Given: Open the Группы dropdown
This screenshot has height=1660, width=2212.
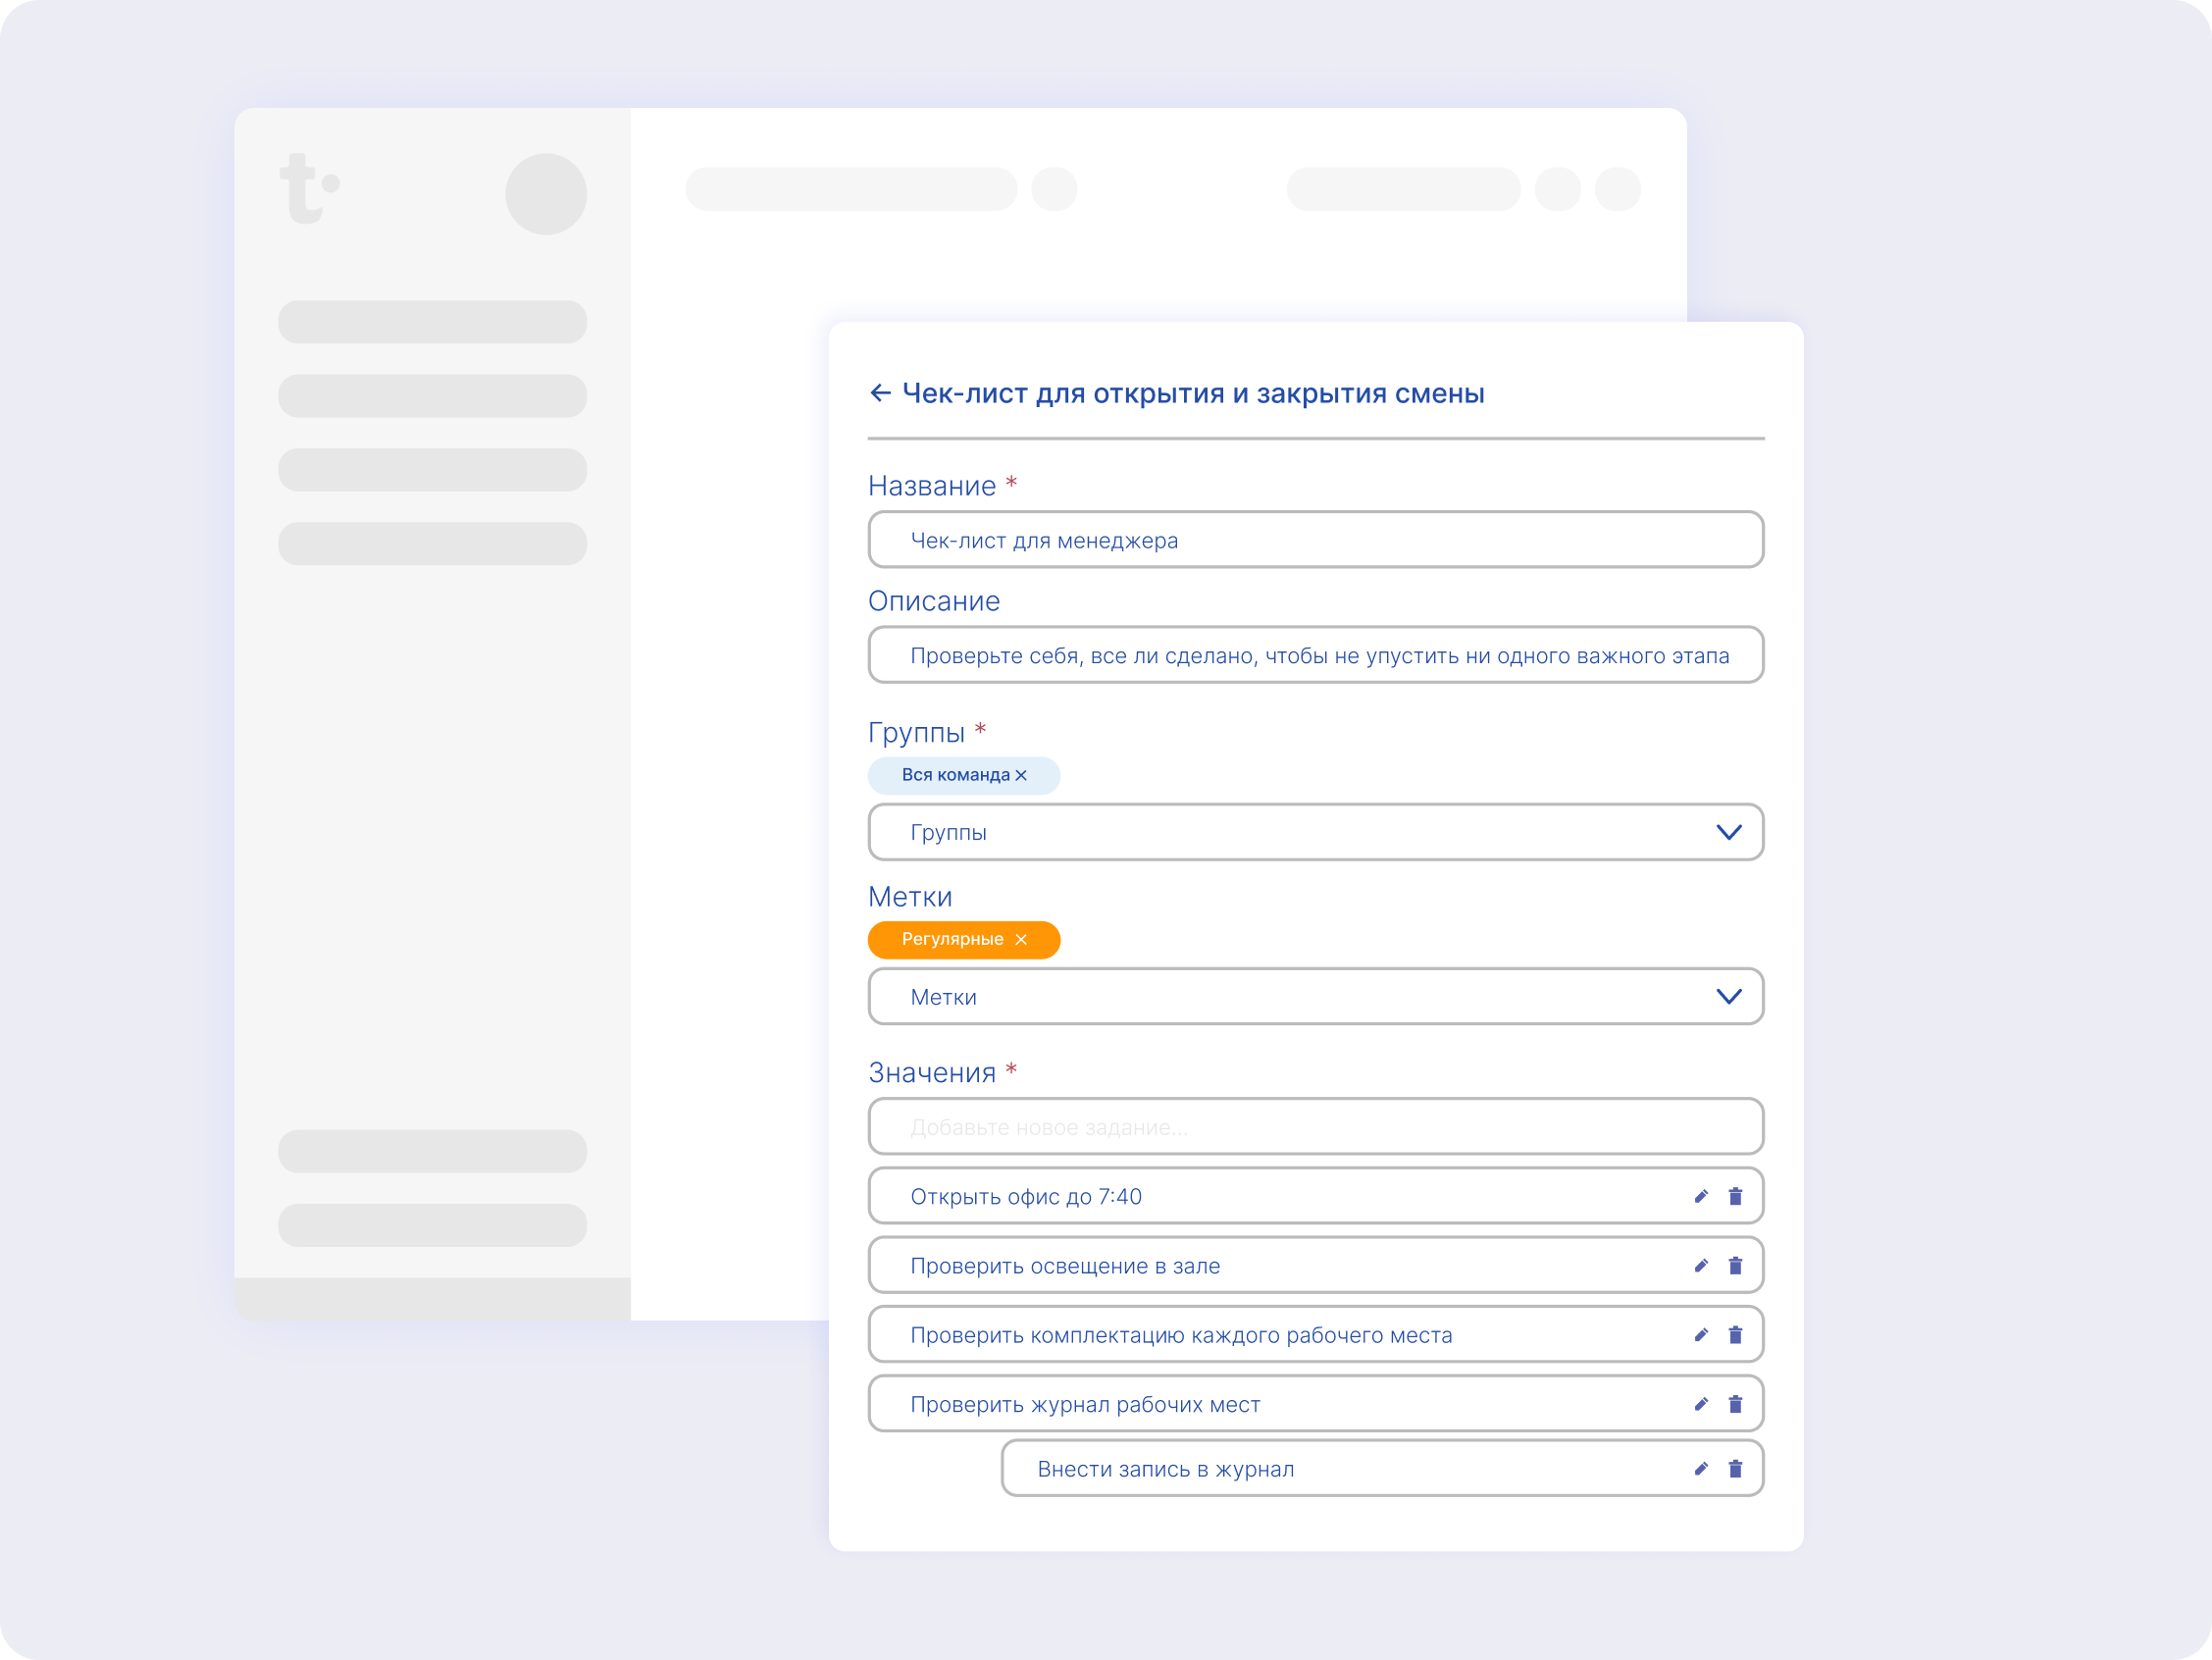Looking at the screenshot, I should pos(1315,832).
